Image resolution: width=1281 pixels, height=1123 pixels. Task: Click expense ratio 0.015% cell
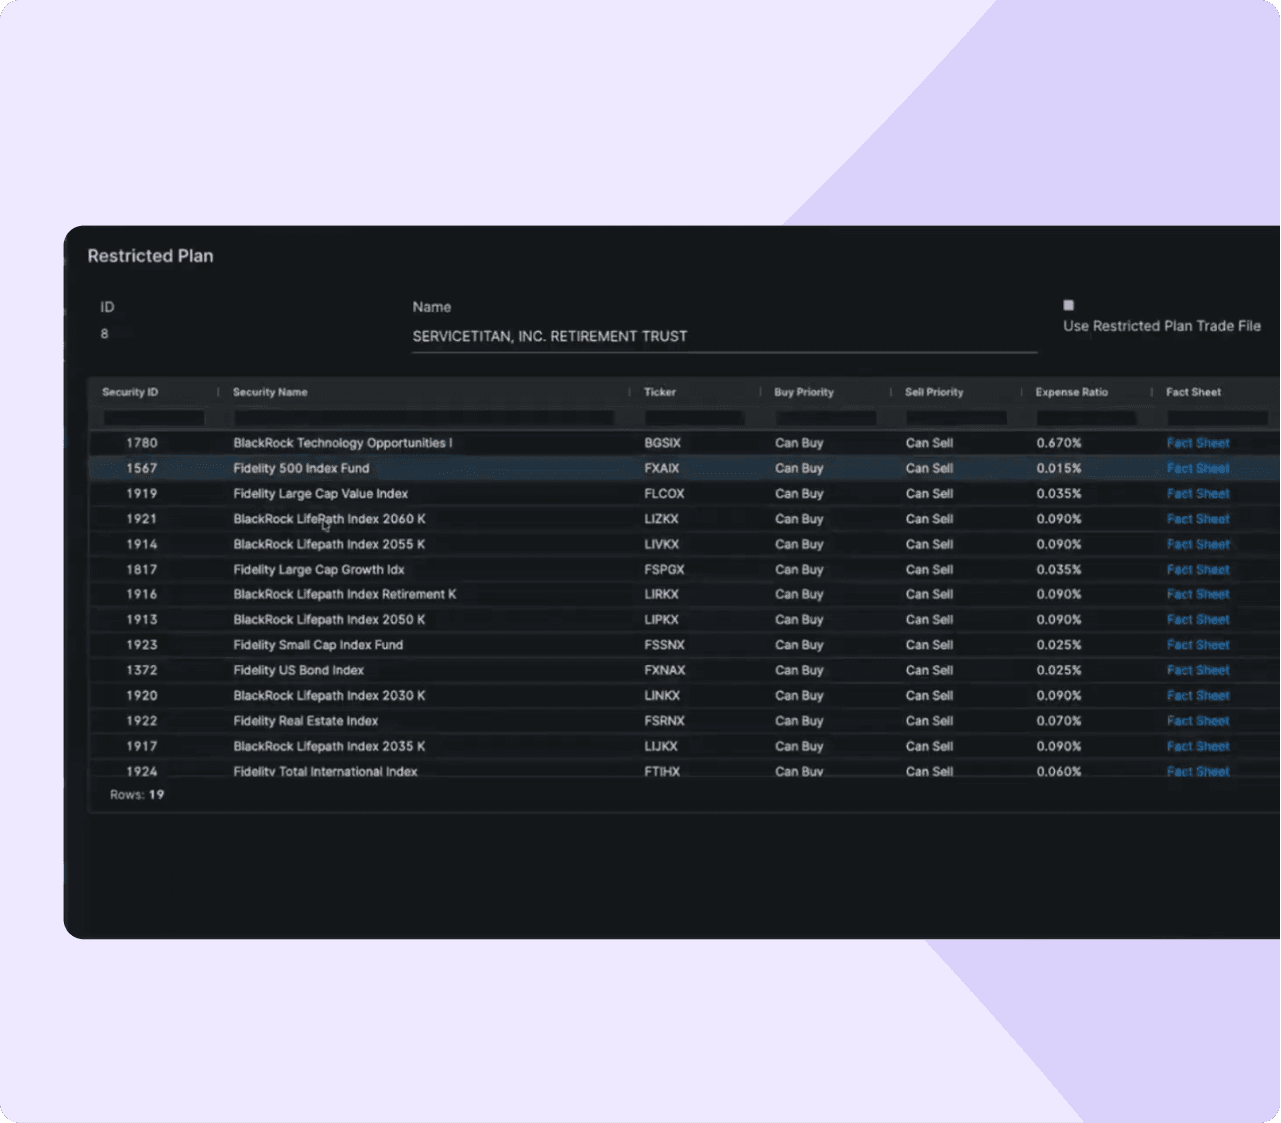[1059, 468]
